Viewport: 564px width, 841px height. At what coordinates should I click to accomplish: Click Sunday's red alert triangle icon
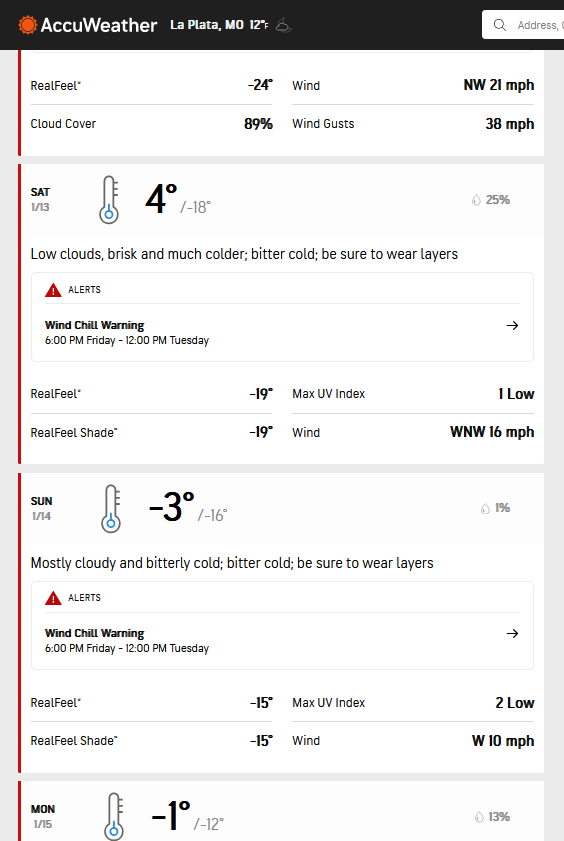[53, 598]
